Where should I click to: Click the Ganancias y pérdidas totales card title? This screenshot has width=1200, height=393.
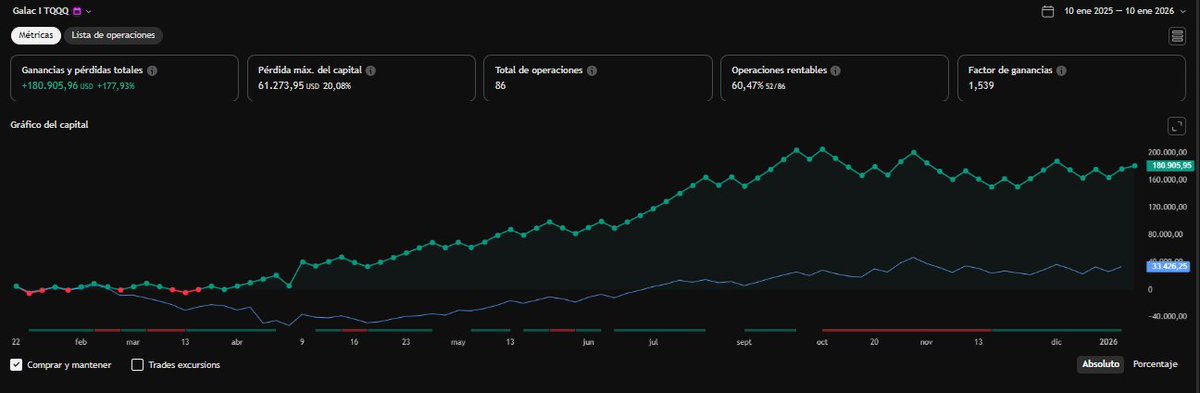click(82, 71)
